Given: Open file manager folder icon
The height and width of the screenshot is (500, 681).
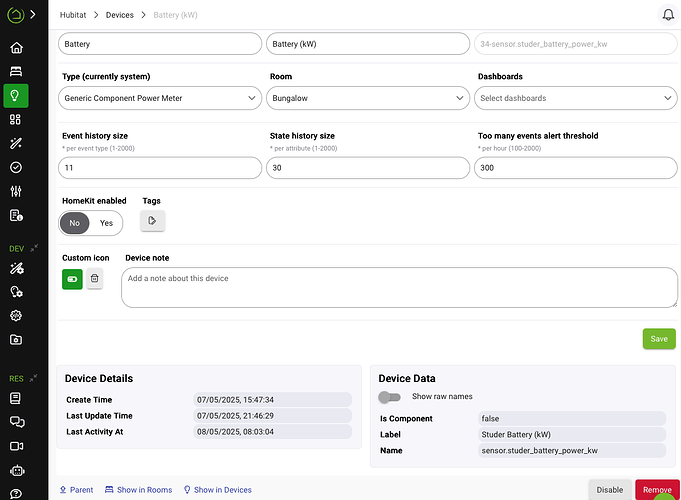Looking at the screenshot, I should point(16,340).
